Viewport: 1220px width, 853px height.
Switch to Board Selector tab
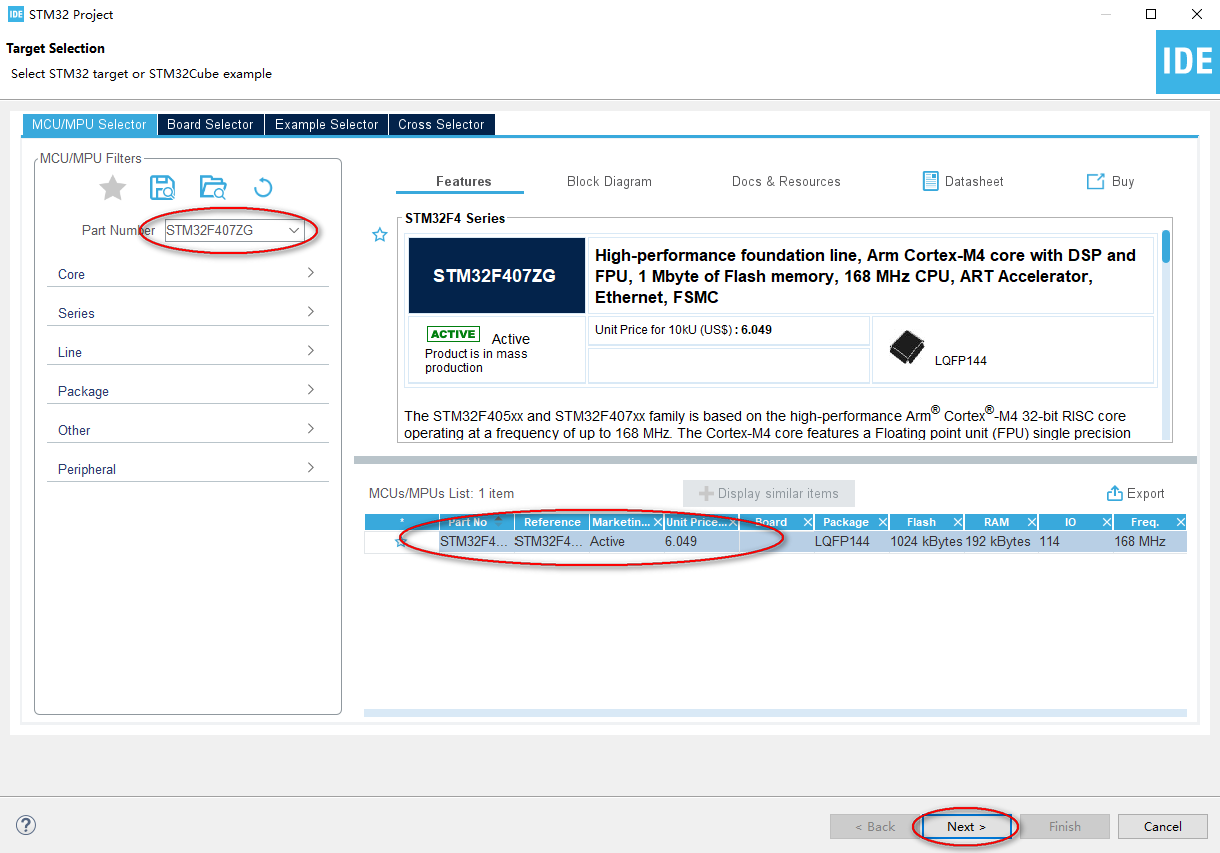[210, 125]
